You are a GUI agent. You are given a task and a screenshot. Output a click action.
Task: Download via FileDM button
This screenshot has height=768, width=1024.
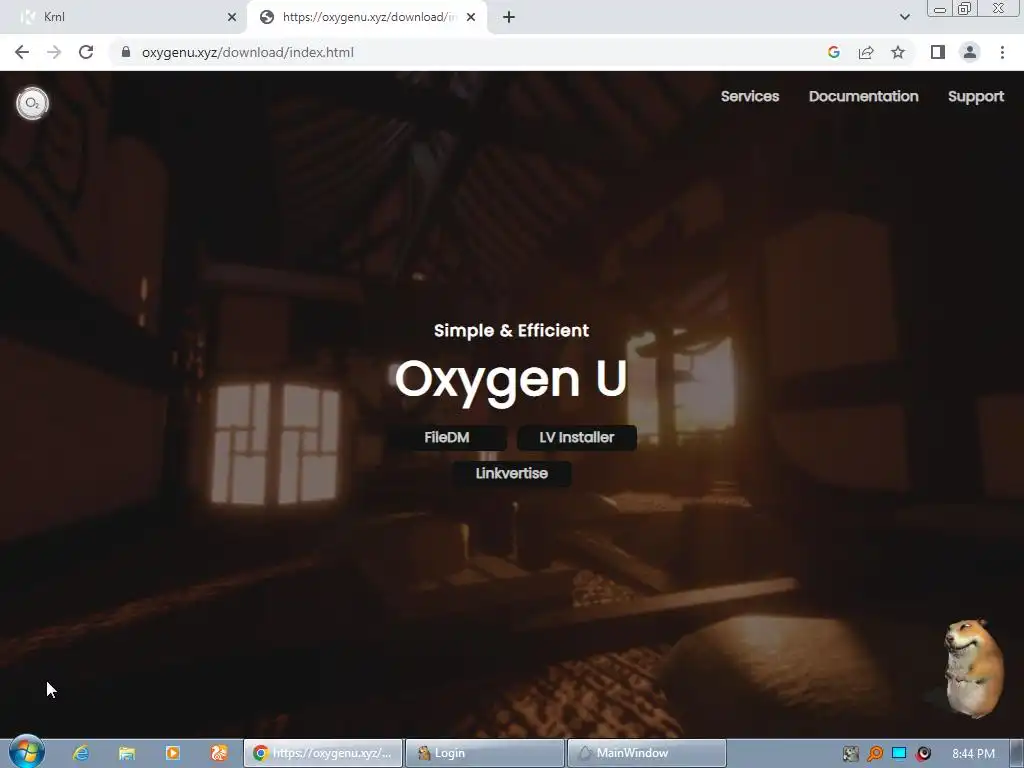coord(447,438)
